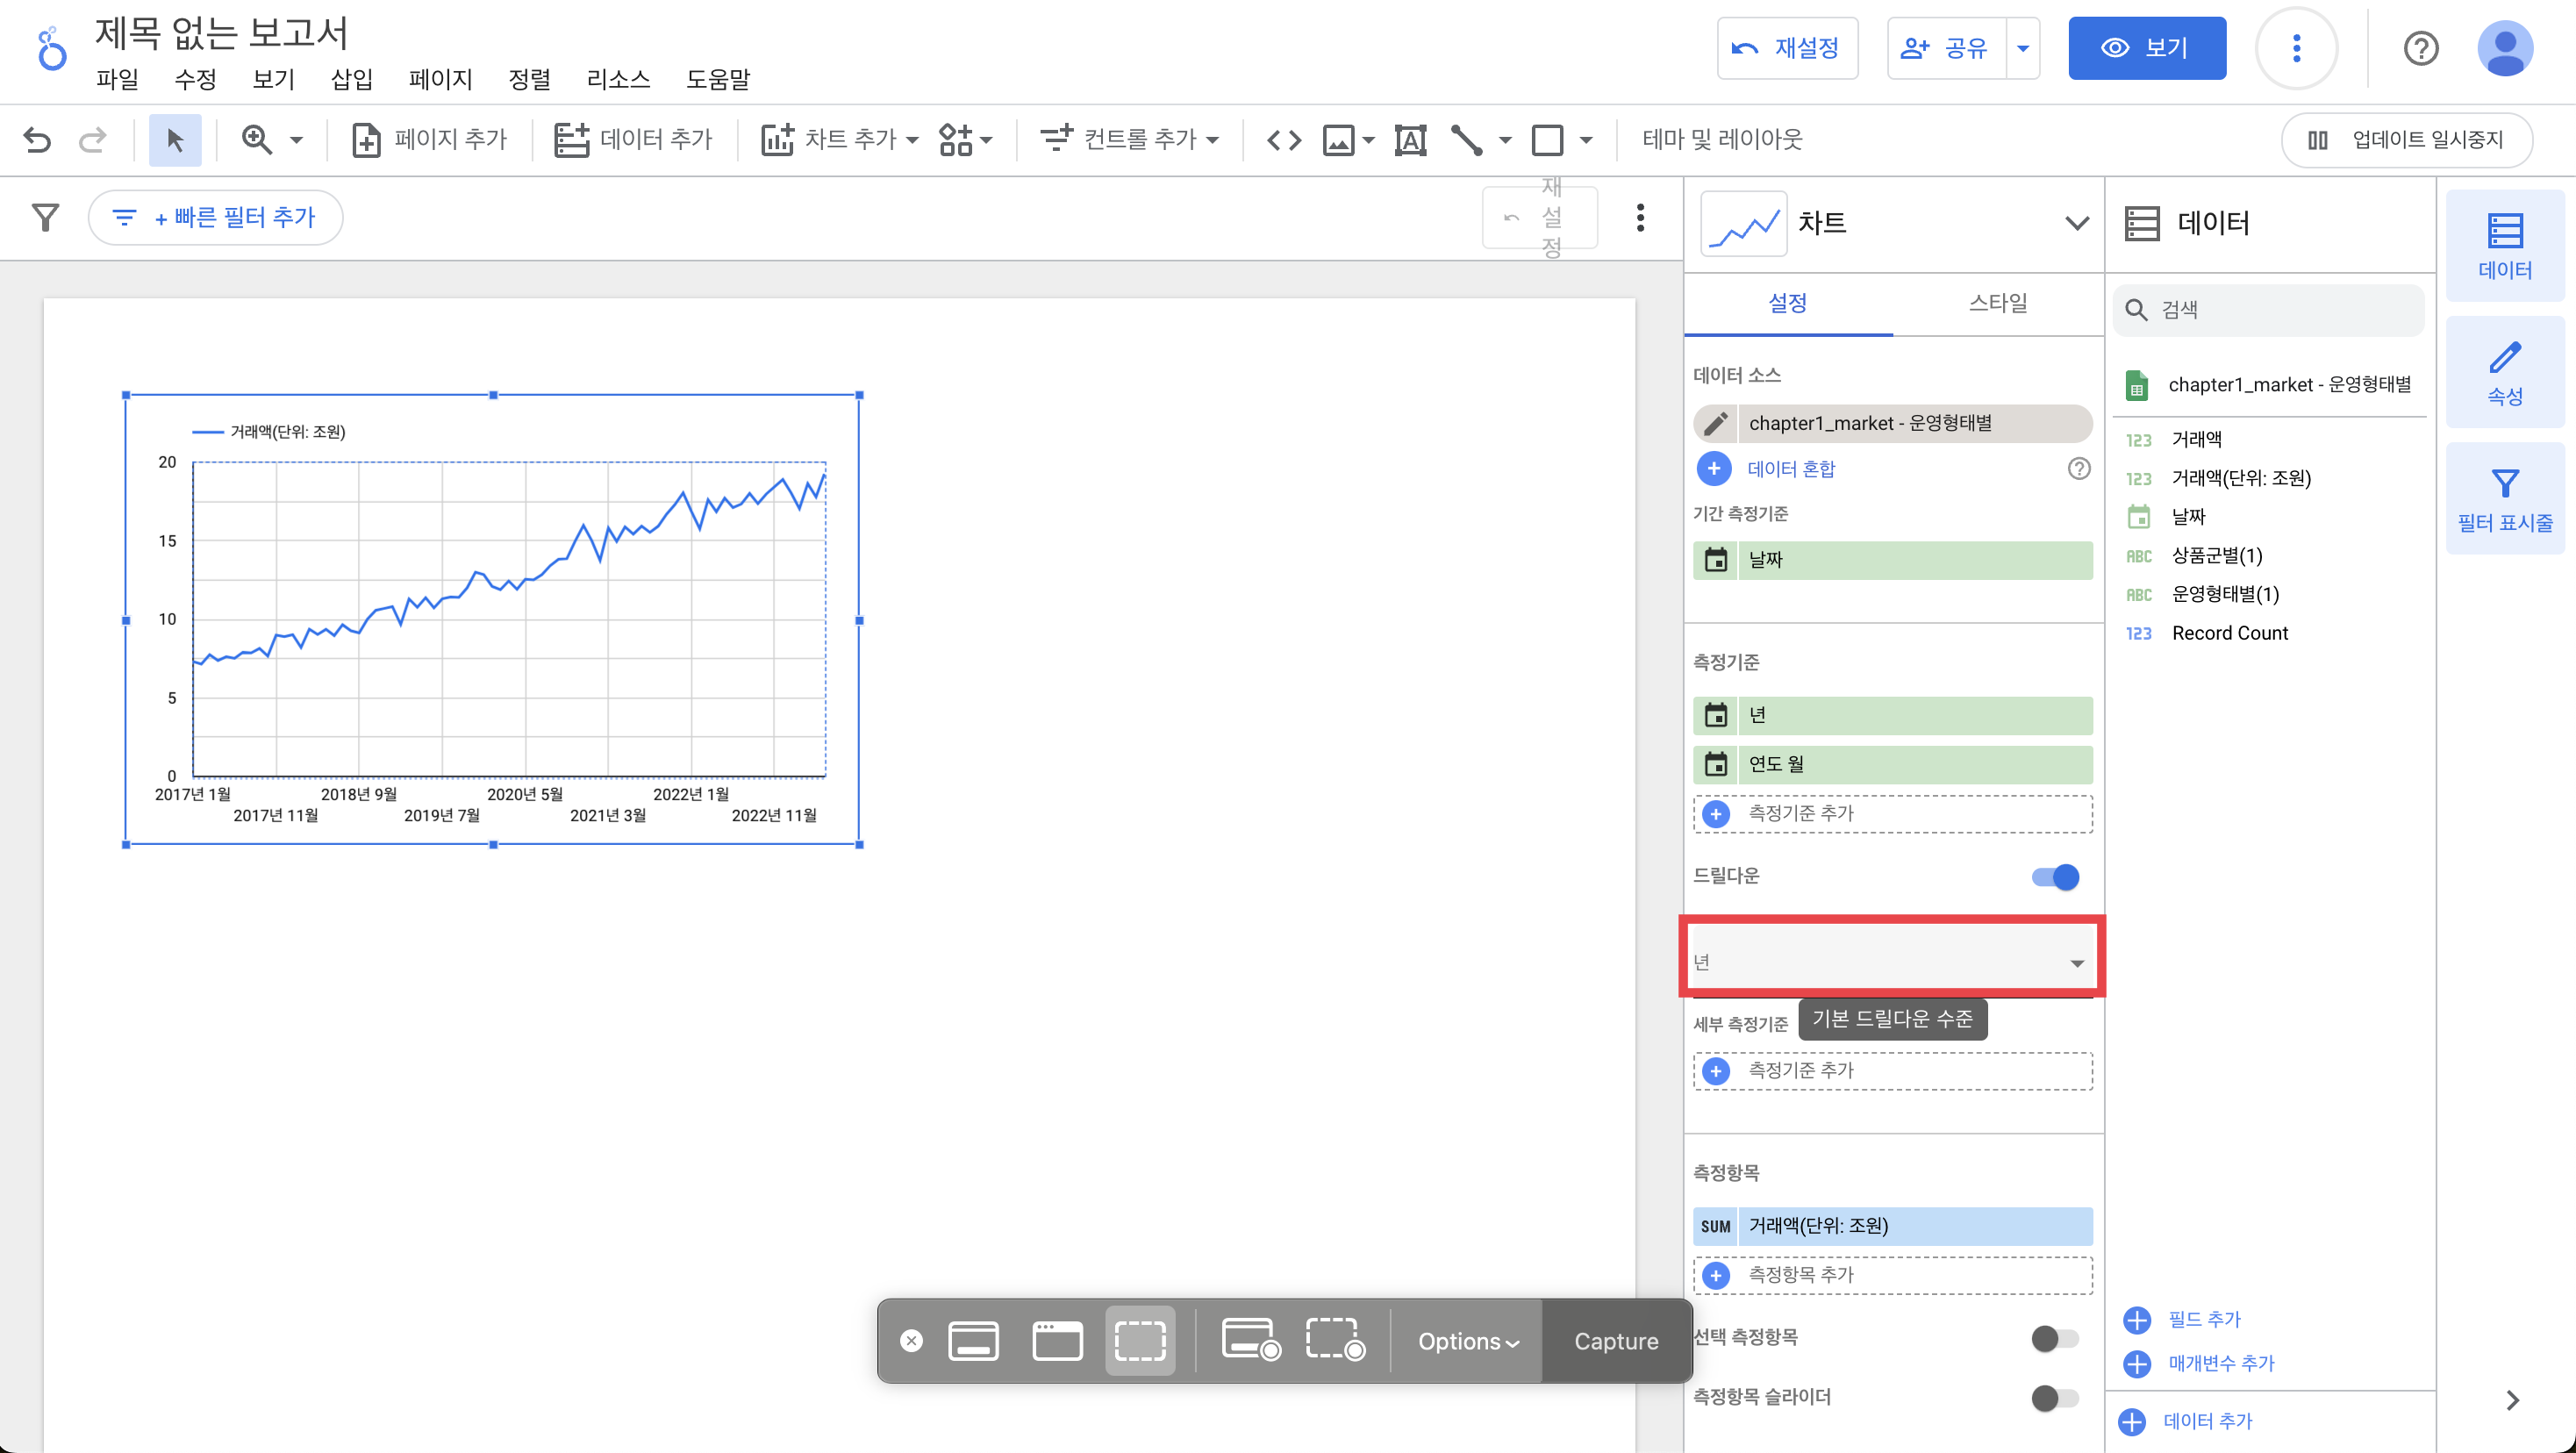Click the embed URL code icon
This screenshot has height=1453, width=2576.
(x=1284, y=139)
